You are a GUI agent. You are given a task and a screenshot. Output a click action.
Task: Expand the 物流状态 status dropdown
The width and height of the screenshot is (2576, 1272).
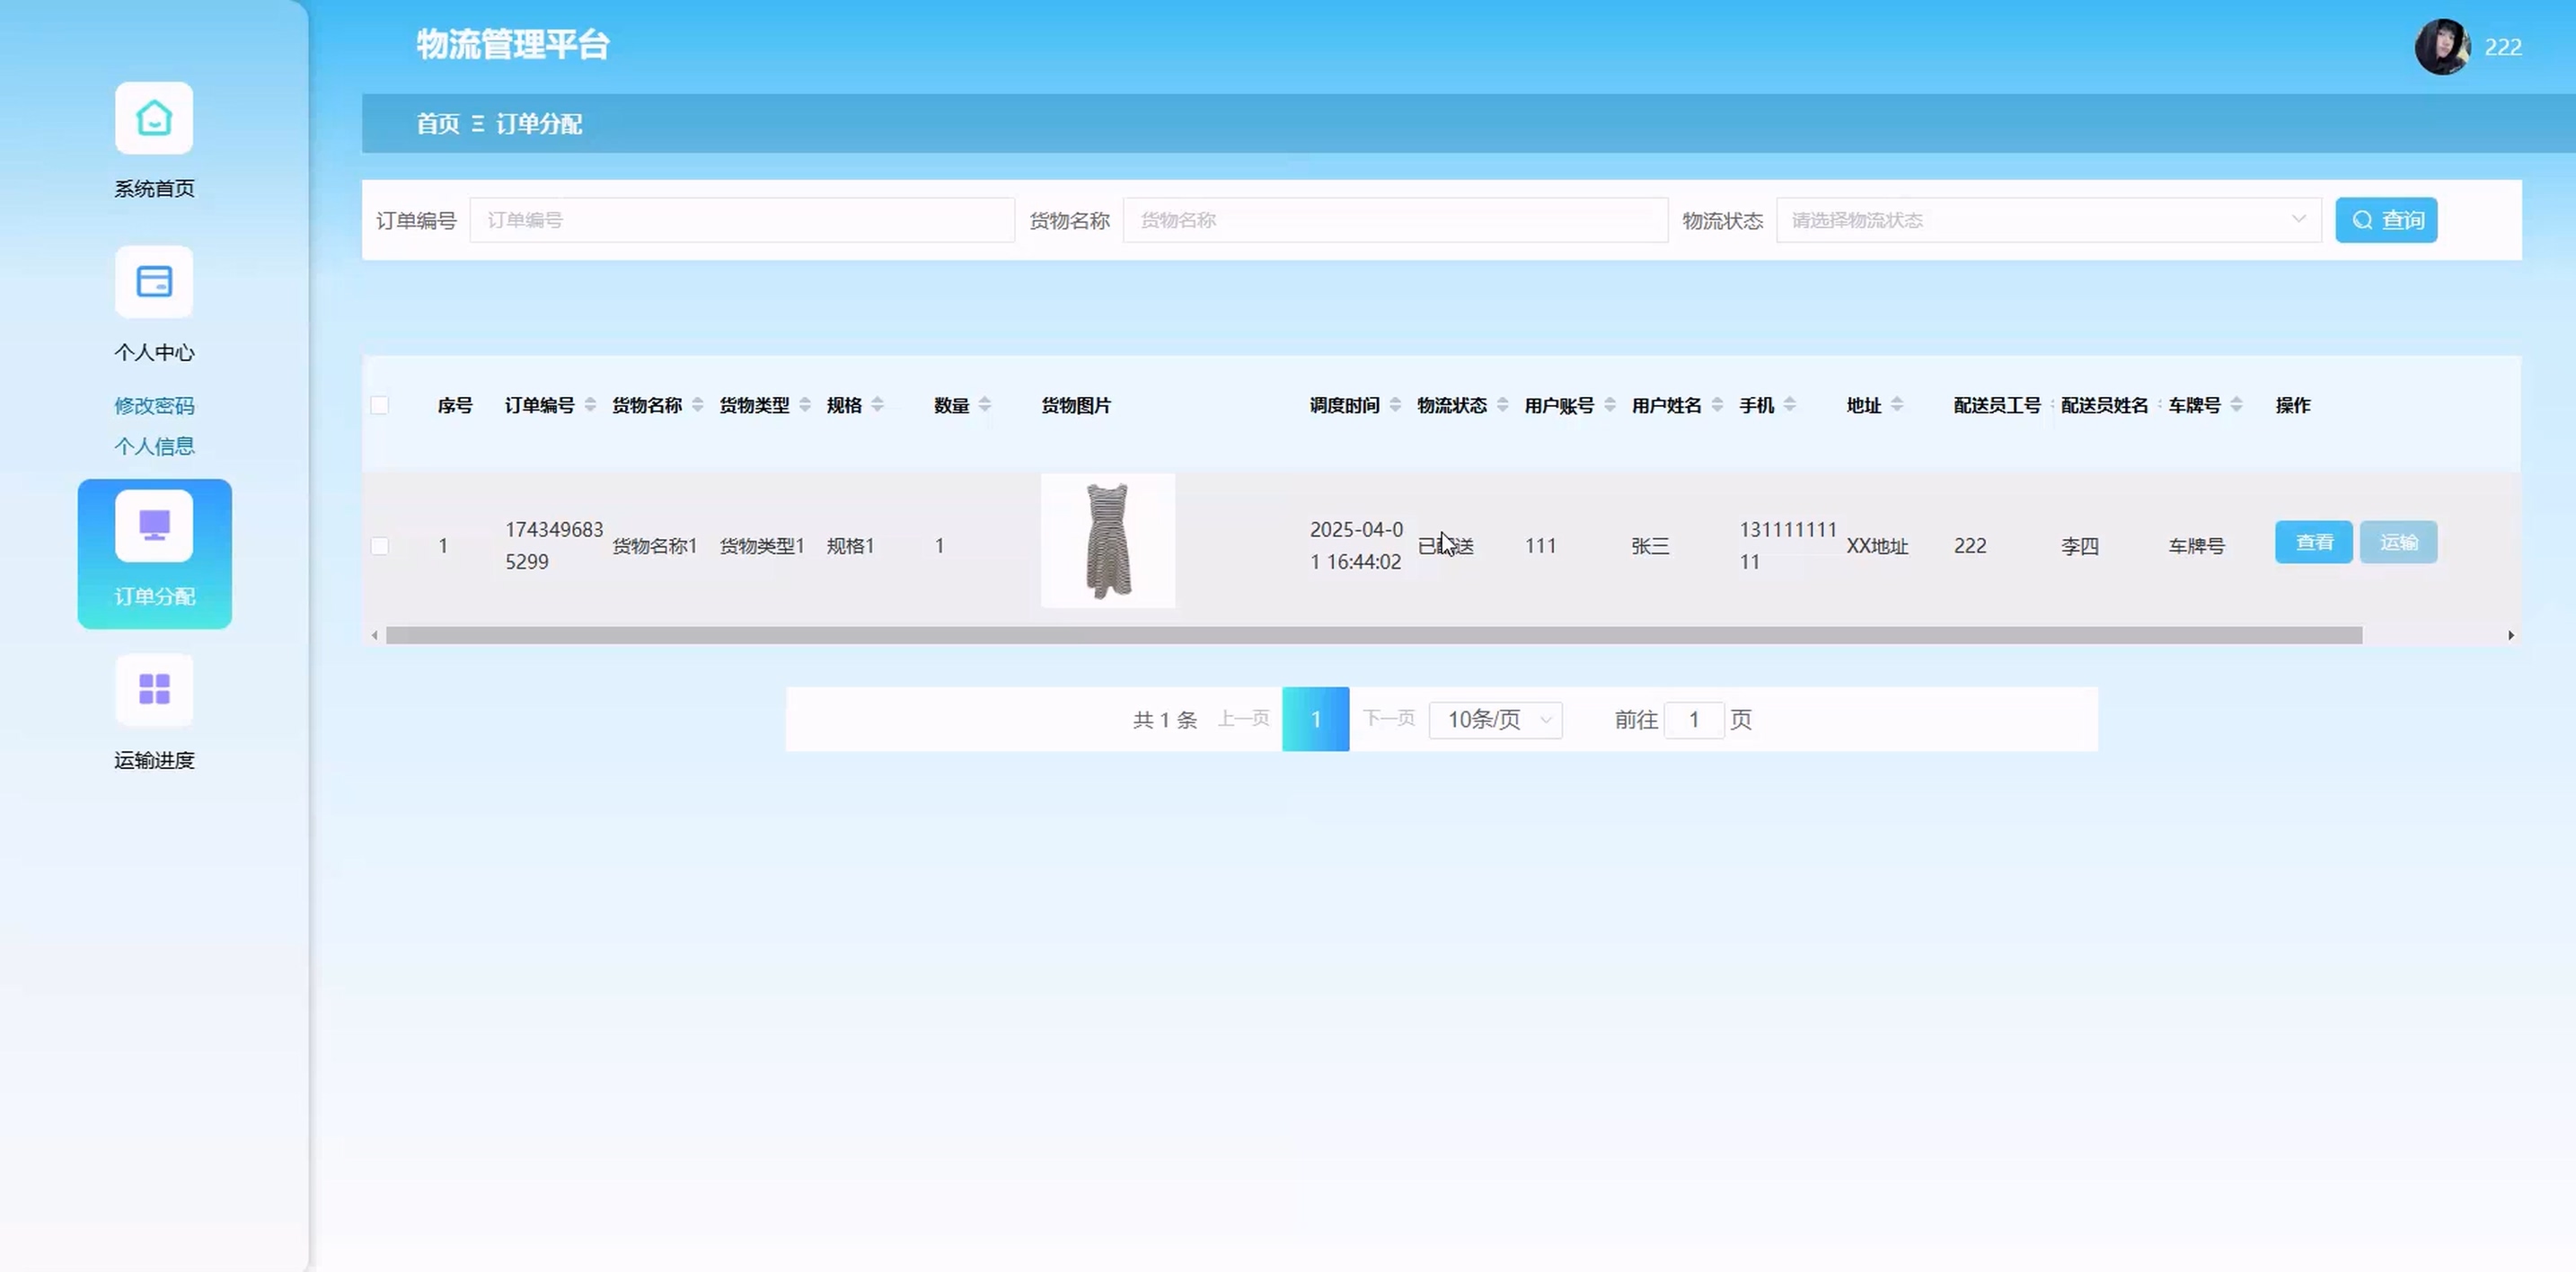[2047, 220]
